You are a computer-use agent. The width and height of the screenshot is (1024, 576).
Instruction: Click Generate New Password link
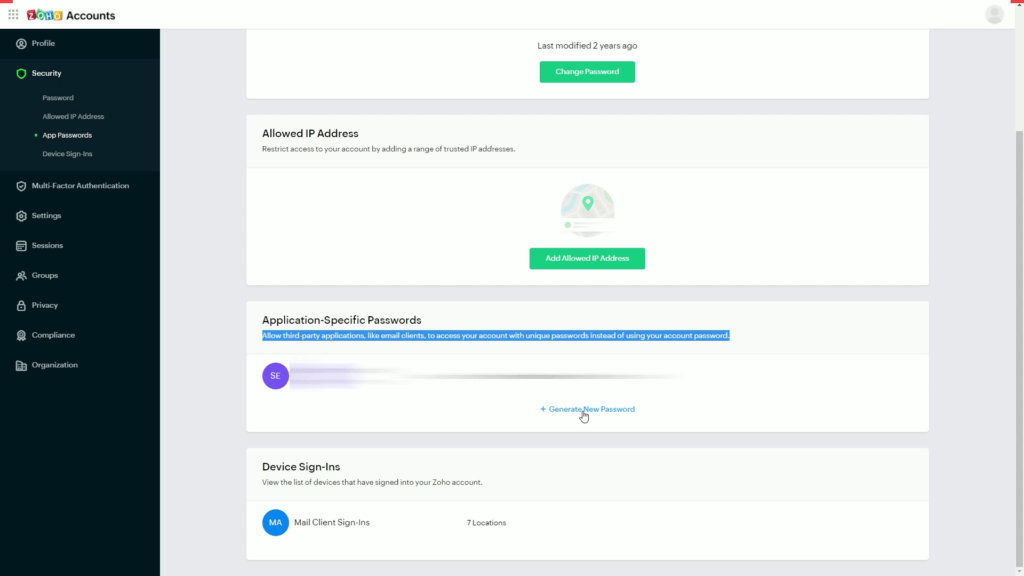(587, 409)
